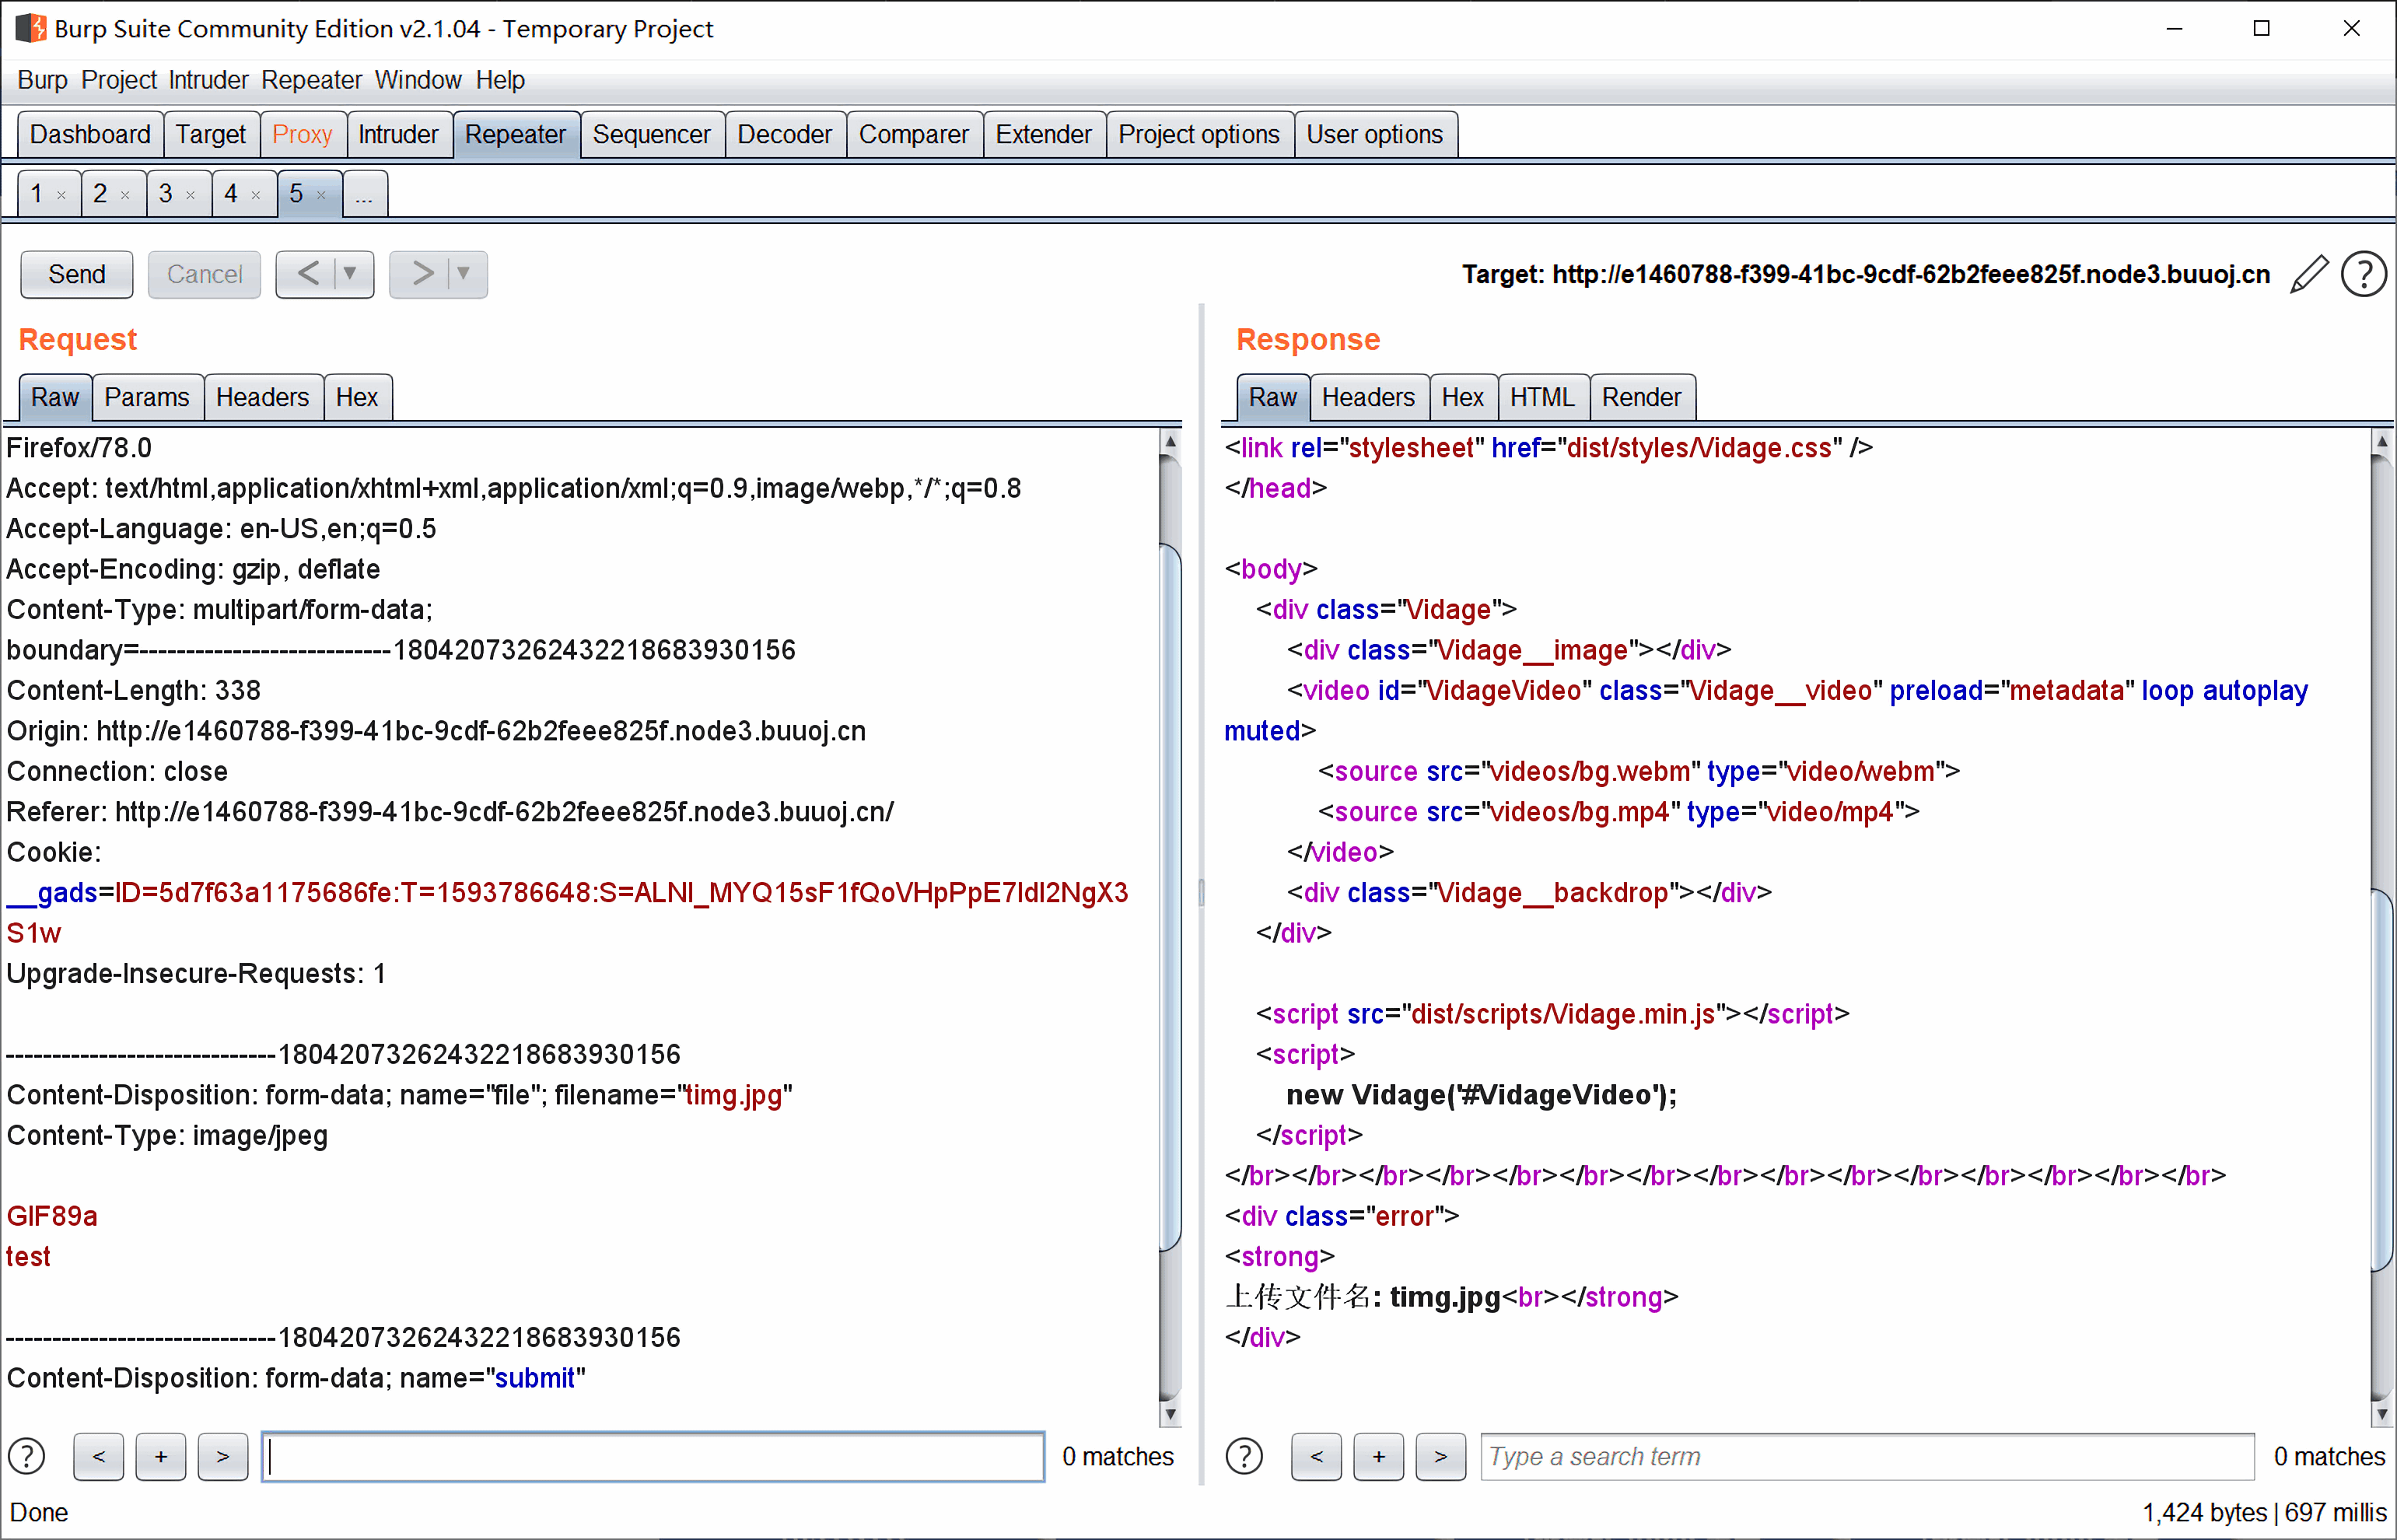Find previous match in request search
The width and height of the screenshot is (2397, 1540).
(99, 1456)
